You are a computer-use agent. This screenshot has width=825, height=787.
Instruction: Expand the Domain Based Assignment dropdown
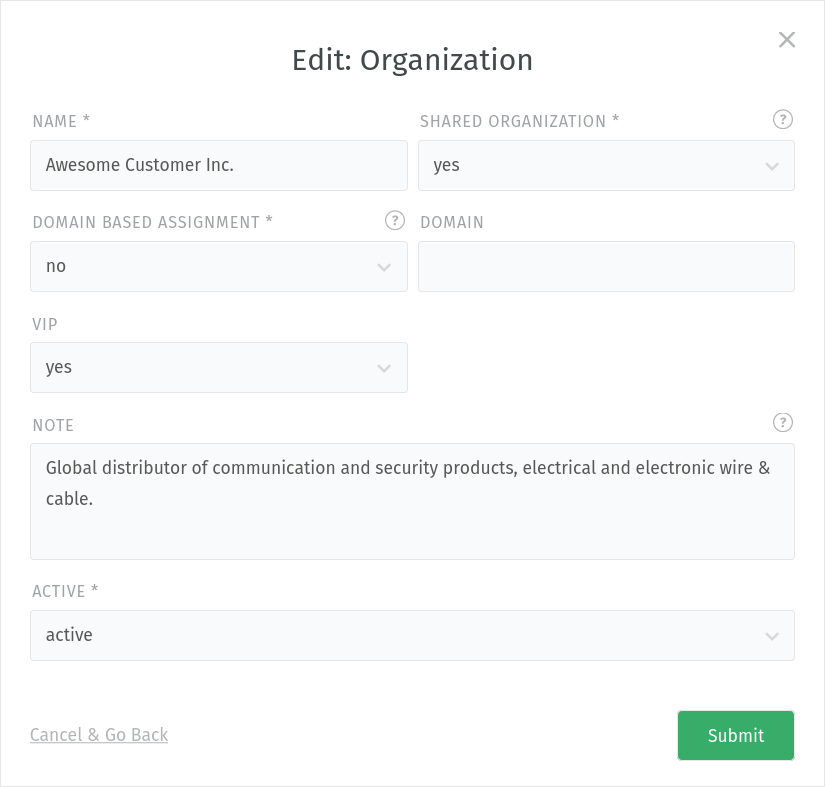coord(218,267)
